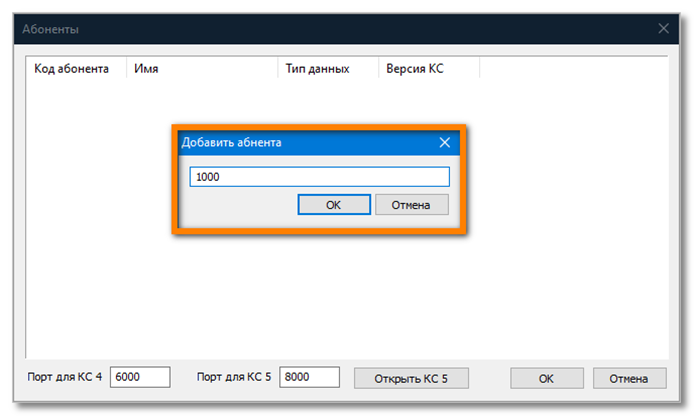Click OK at bottom of Абоненты window
Viewport: 694px width, 416px height.
[x=546, y=378]
